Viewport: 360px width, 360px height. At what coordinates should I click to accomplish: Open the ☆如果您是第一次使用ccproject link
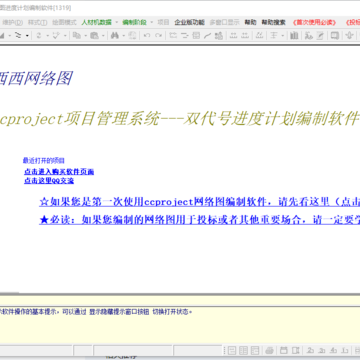pos(199,202)
